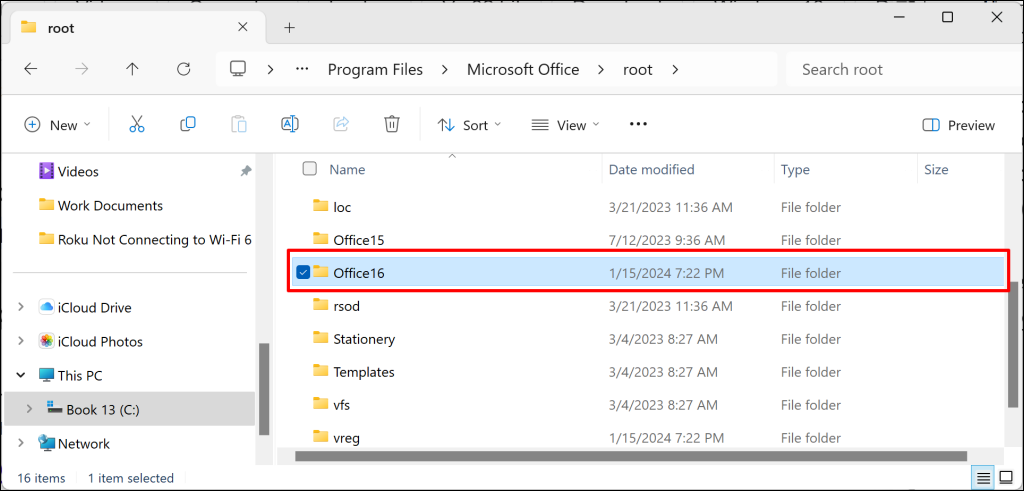Click the Rename icon in toolbar
The height and width of the screenshot is (491, 1024).
click(289, 124)
